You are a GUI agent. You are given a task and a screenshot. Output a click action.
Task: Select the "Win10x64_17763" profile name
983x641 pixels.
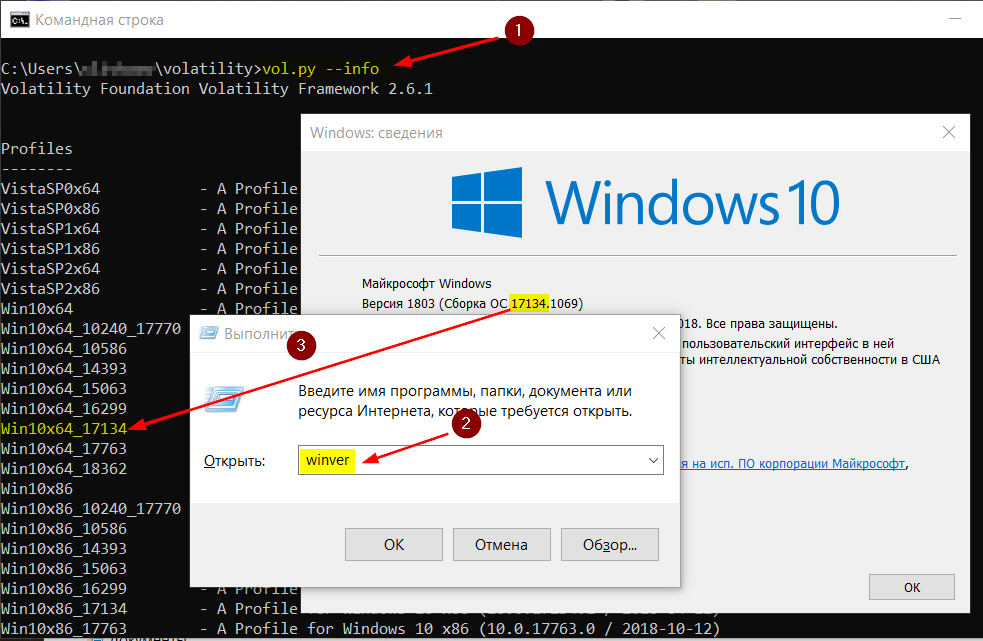pos(64,448)
